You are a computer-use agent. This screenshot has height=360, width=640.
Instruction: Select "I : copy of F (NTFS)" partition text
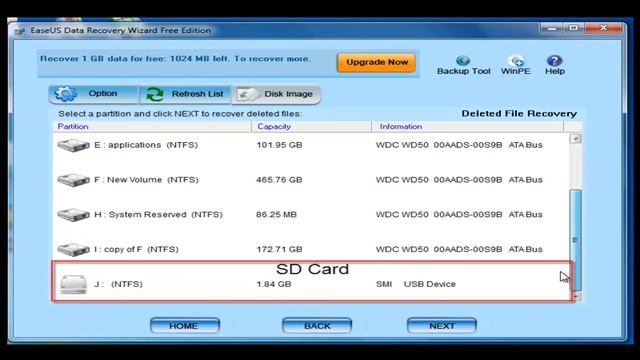[x=136, y=249]
